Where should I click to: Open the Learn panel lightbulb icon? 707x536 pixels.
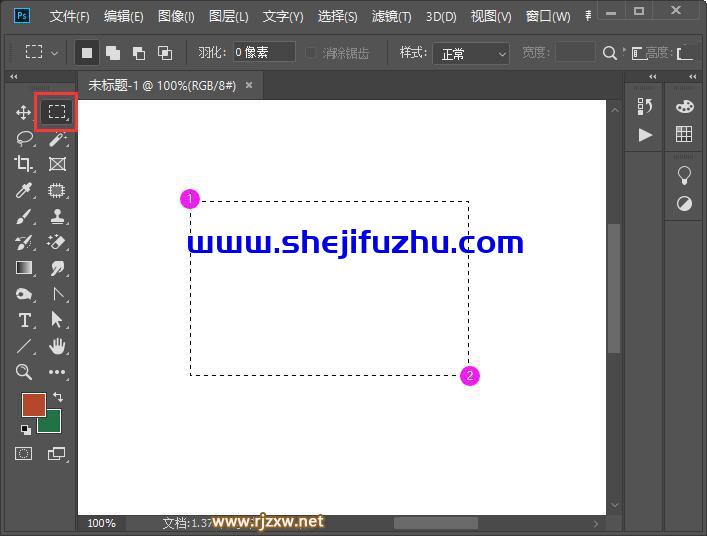[684, 175]
